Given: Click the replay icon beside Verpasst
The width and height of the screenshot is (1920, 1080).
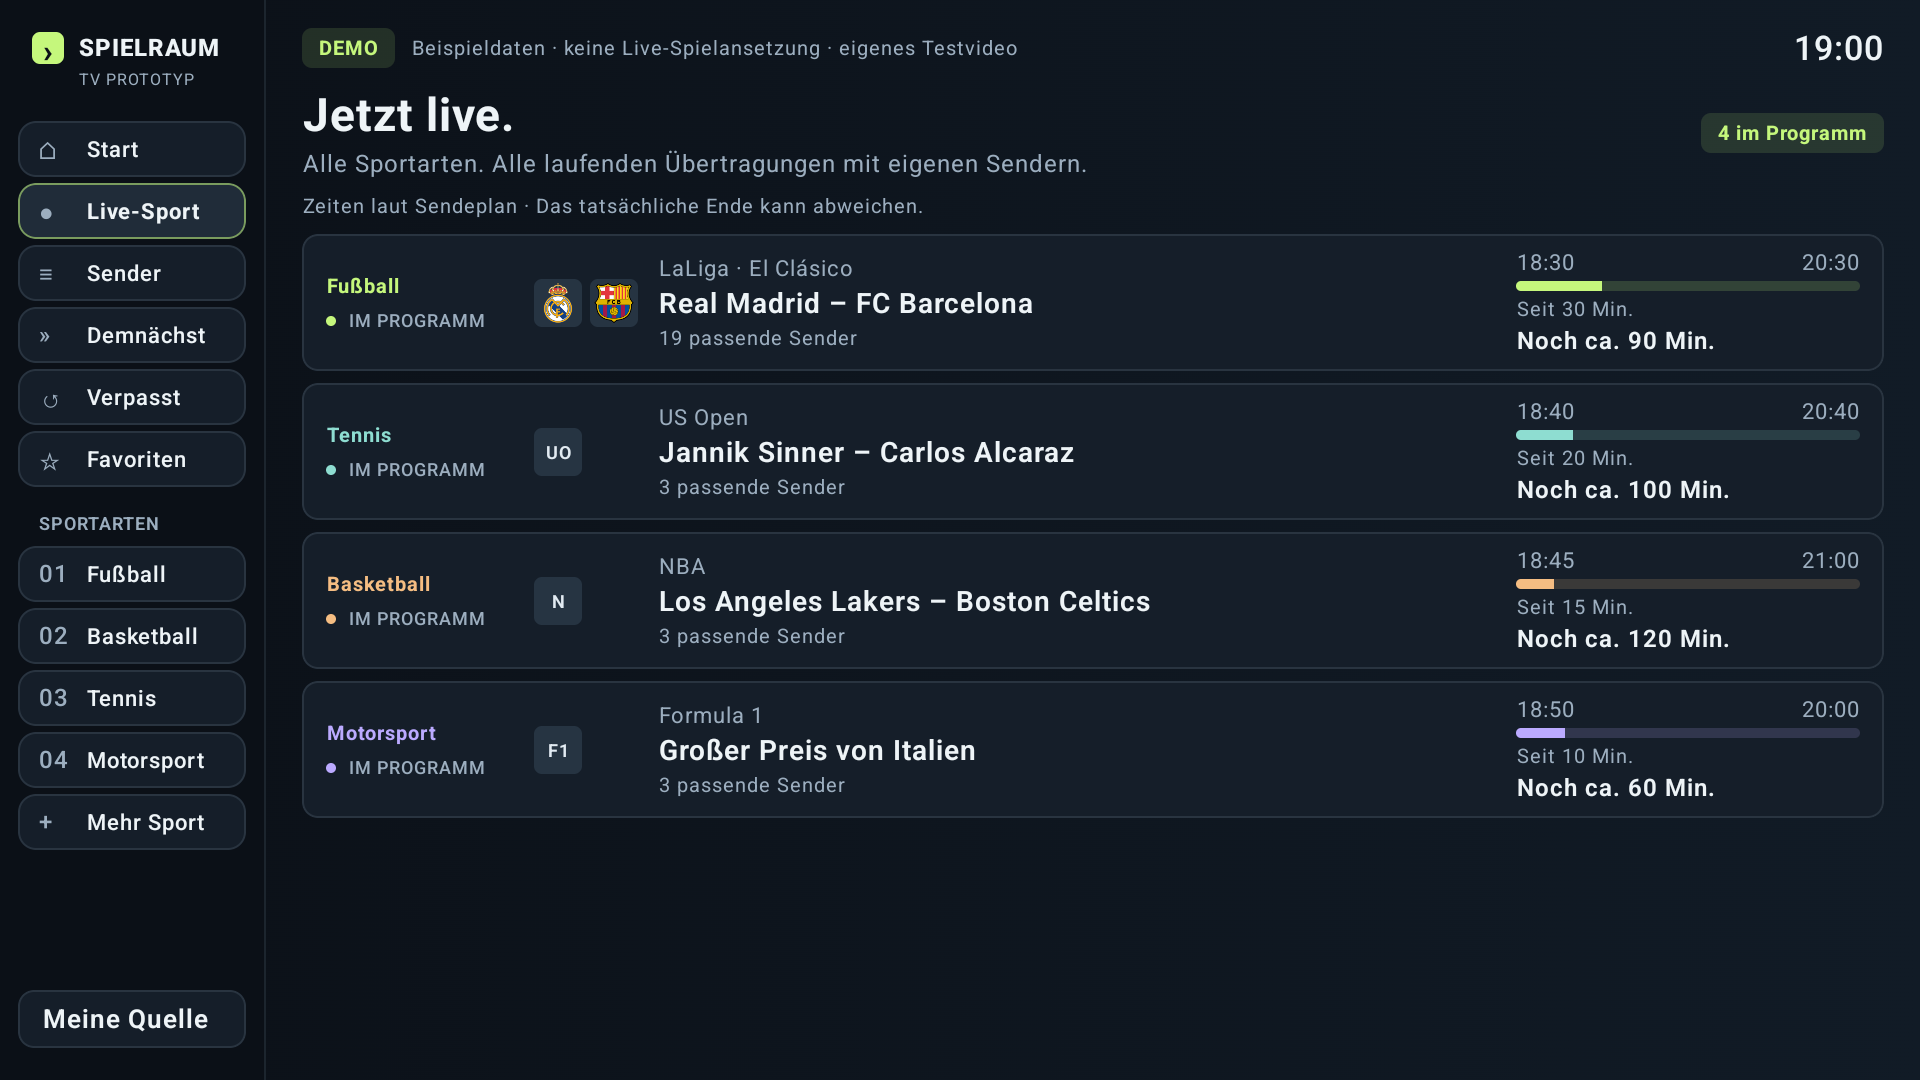Looking at the screenshot, I should tap(50, 400).
